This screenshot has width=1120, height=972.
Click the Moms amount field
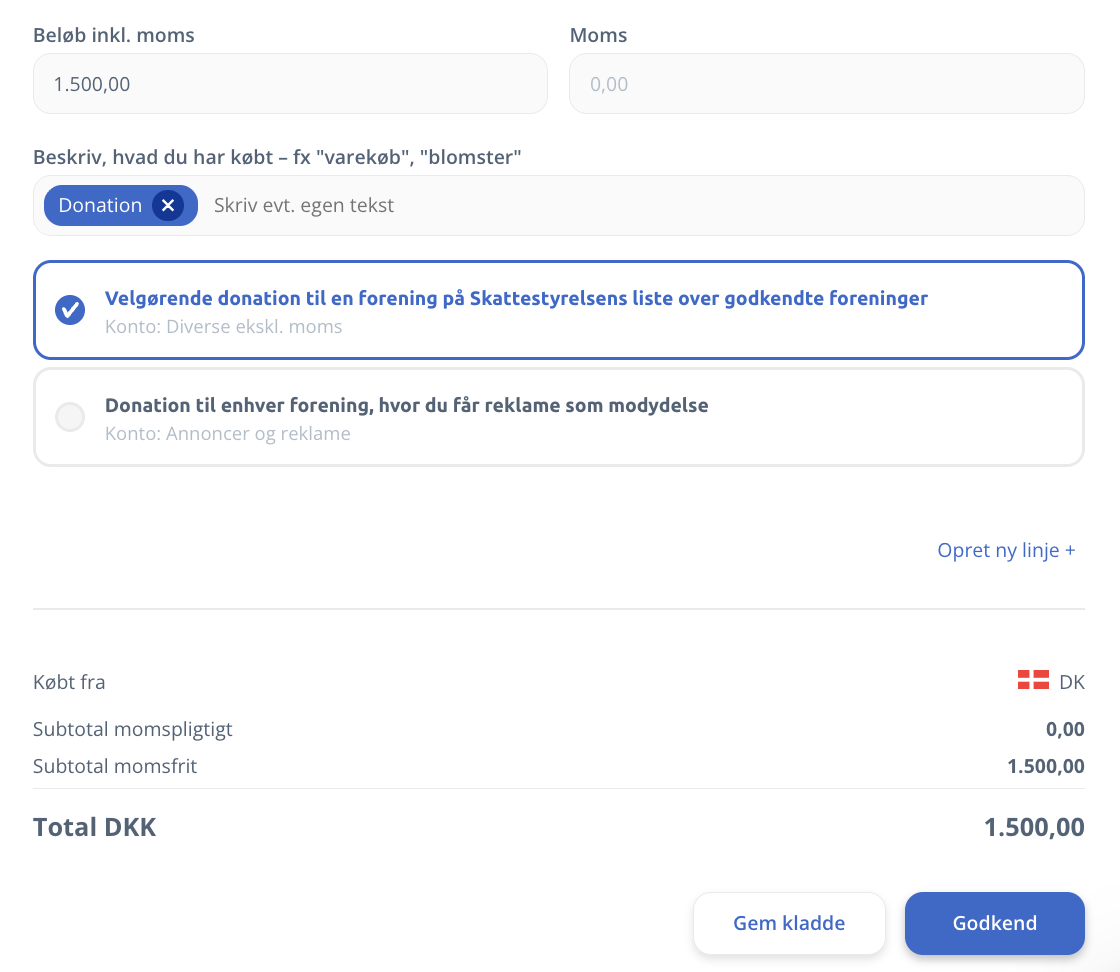[826, 83]
